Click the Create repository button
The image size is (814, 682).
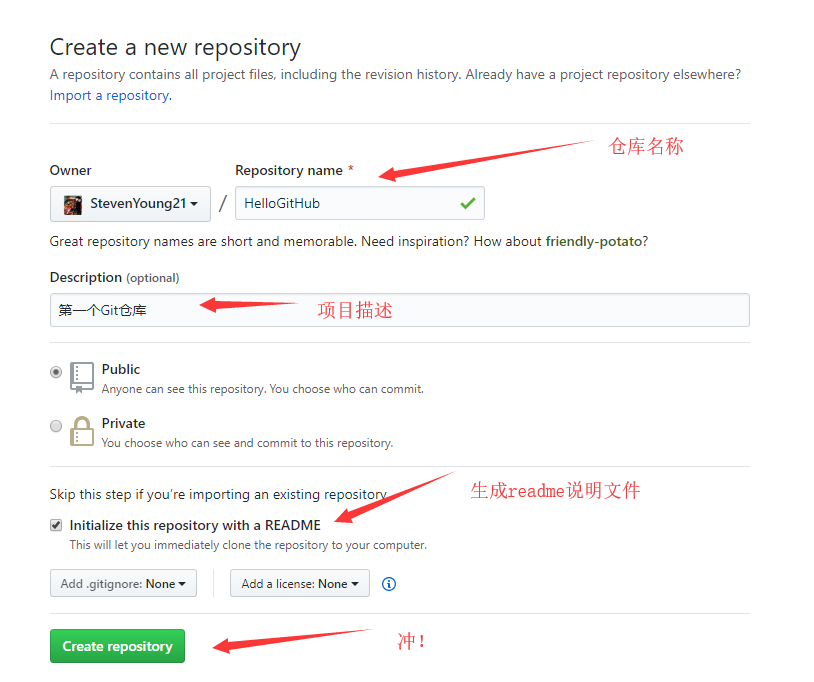117,646
